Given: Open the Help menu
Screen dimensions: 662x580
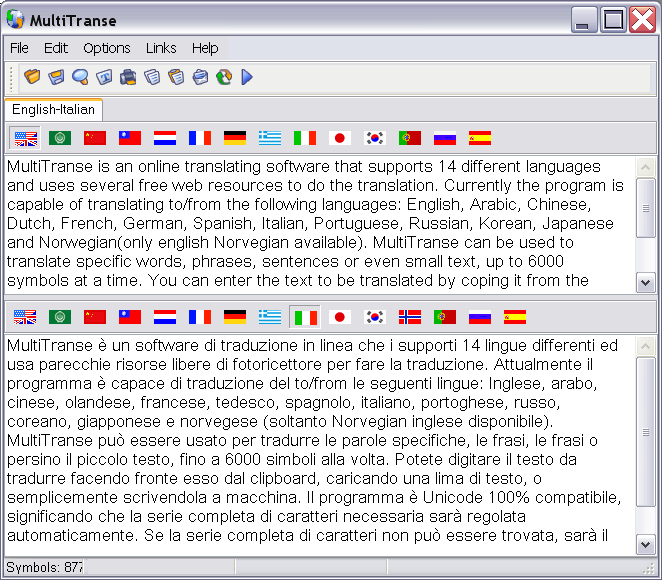Looking at the screenshot, I should point(205,48).
